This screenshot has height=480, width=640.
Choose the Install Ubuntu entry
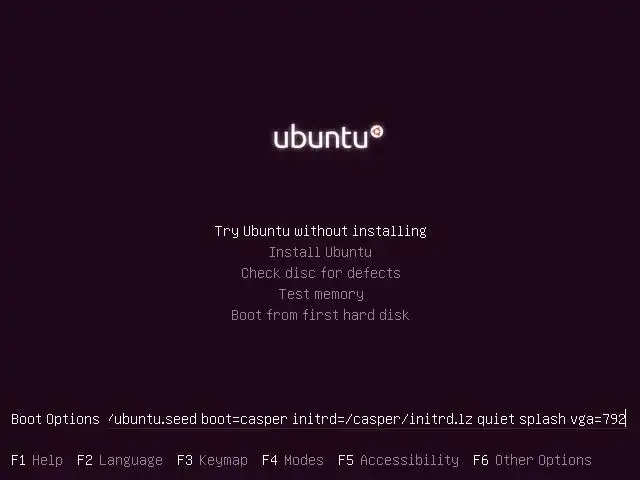pos(320,252)
